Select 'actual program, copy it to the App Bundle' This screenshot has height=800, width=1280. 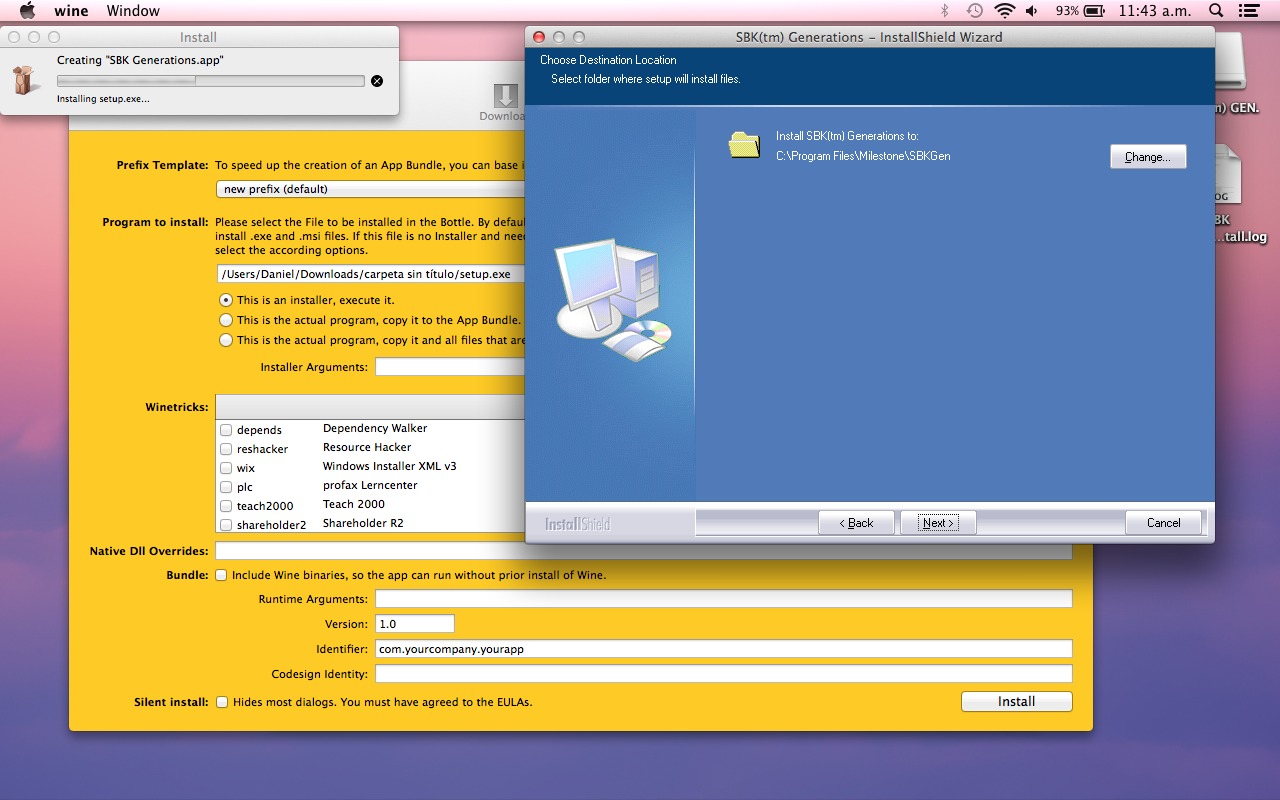coord(226,320)
